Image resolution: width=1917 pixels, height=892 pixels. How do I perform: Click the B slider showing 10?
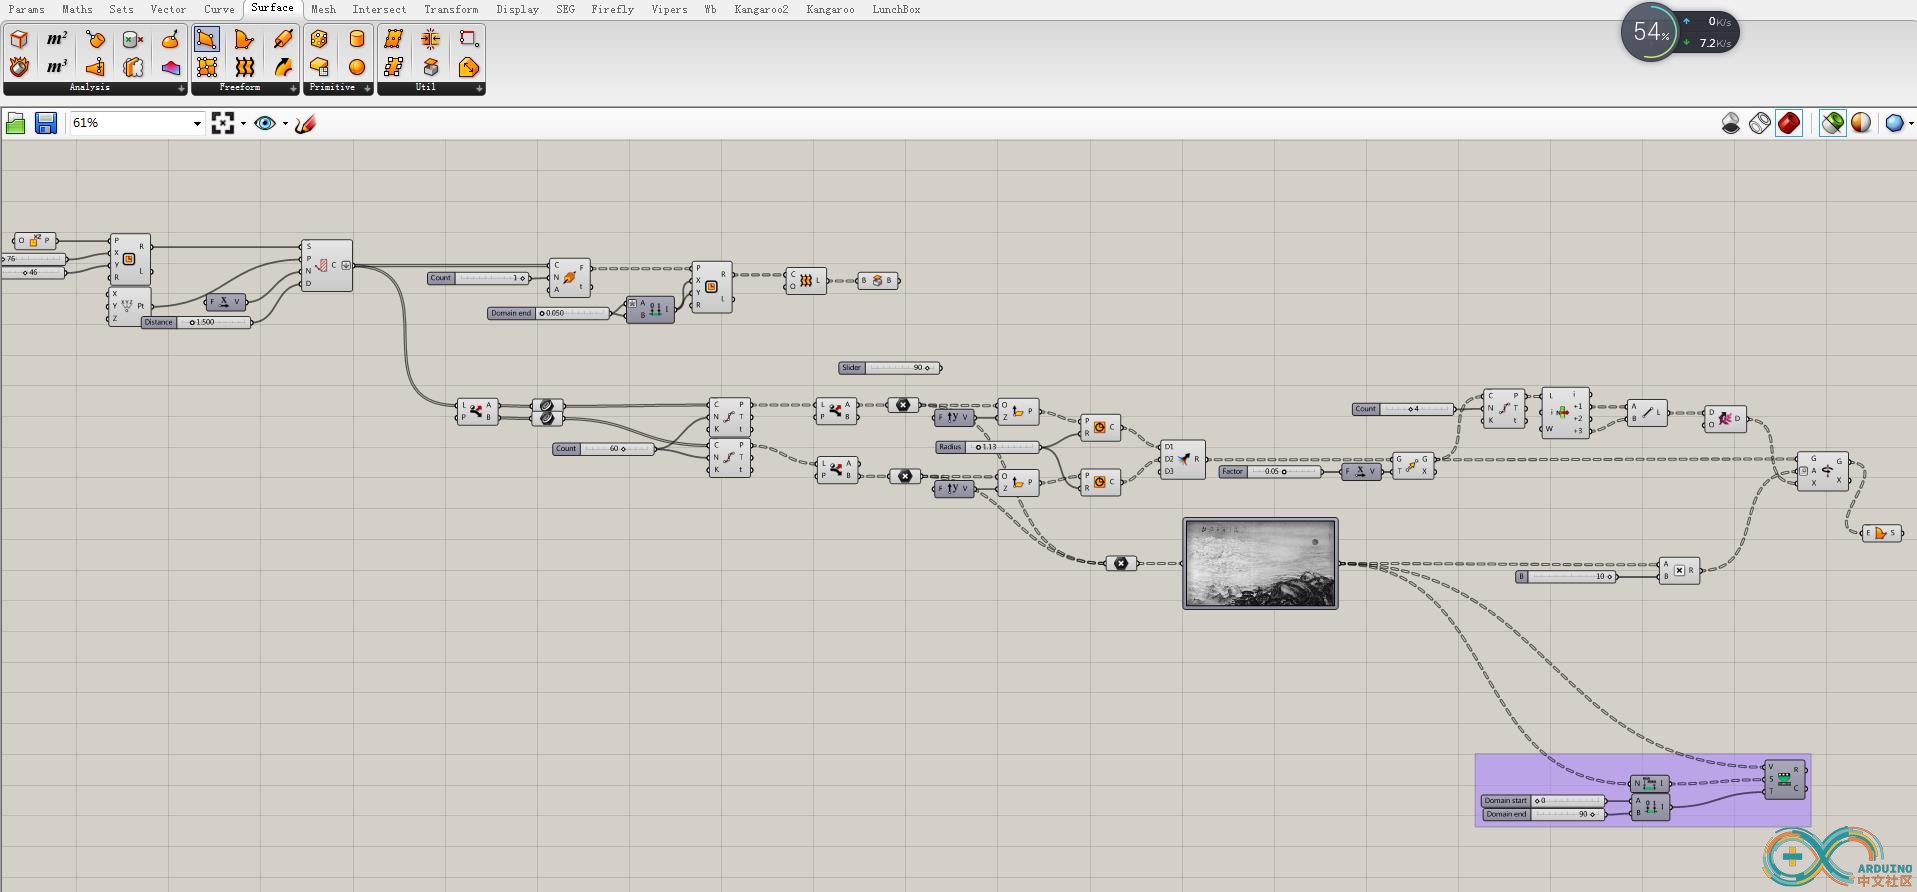tap(1566, 576)
